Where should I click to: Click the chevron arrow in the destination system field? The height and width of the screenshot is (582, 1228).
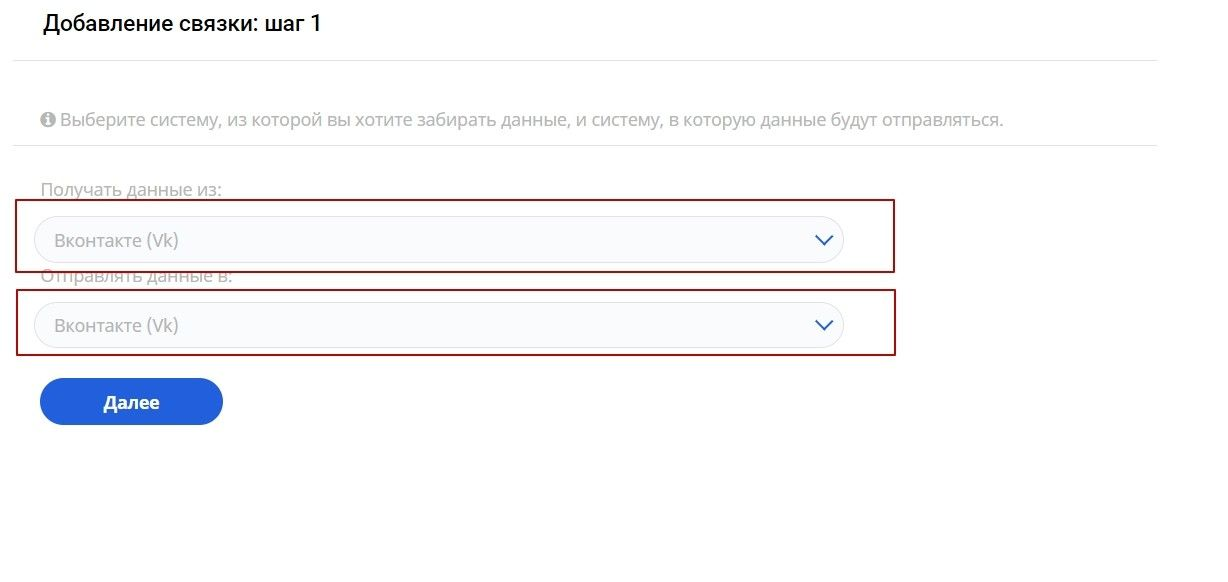[x=823, y=325]
